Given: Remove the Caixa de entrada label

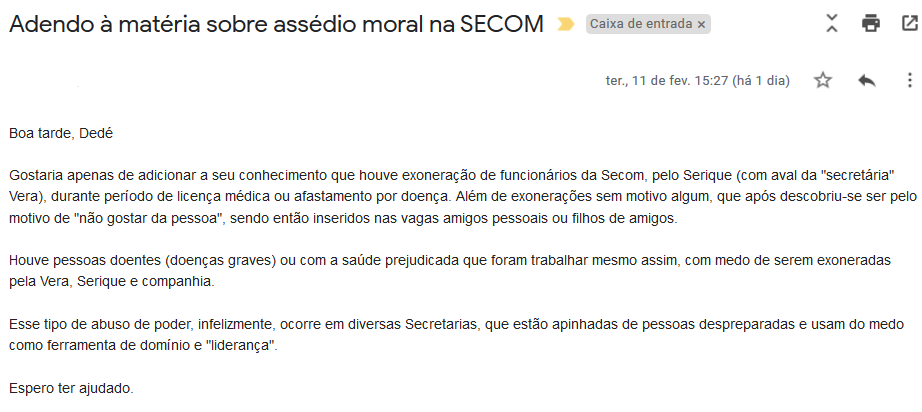Looking at the screenshot, I should pyautogui.click(x=701, y=24).
